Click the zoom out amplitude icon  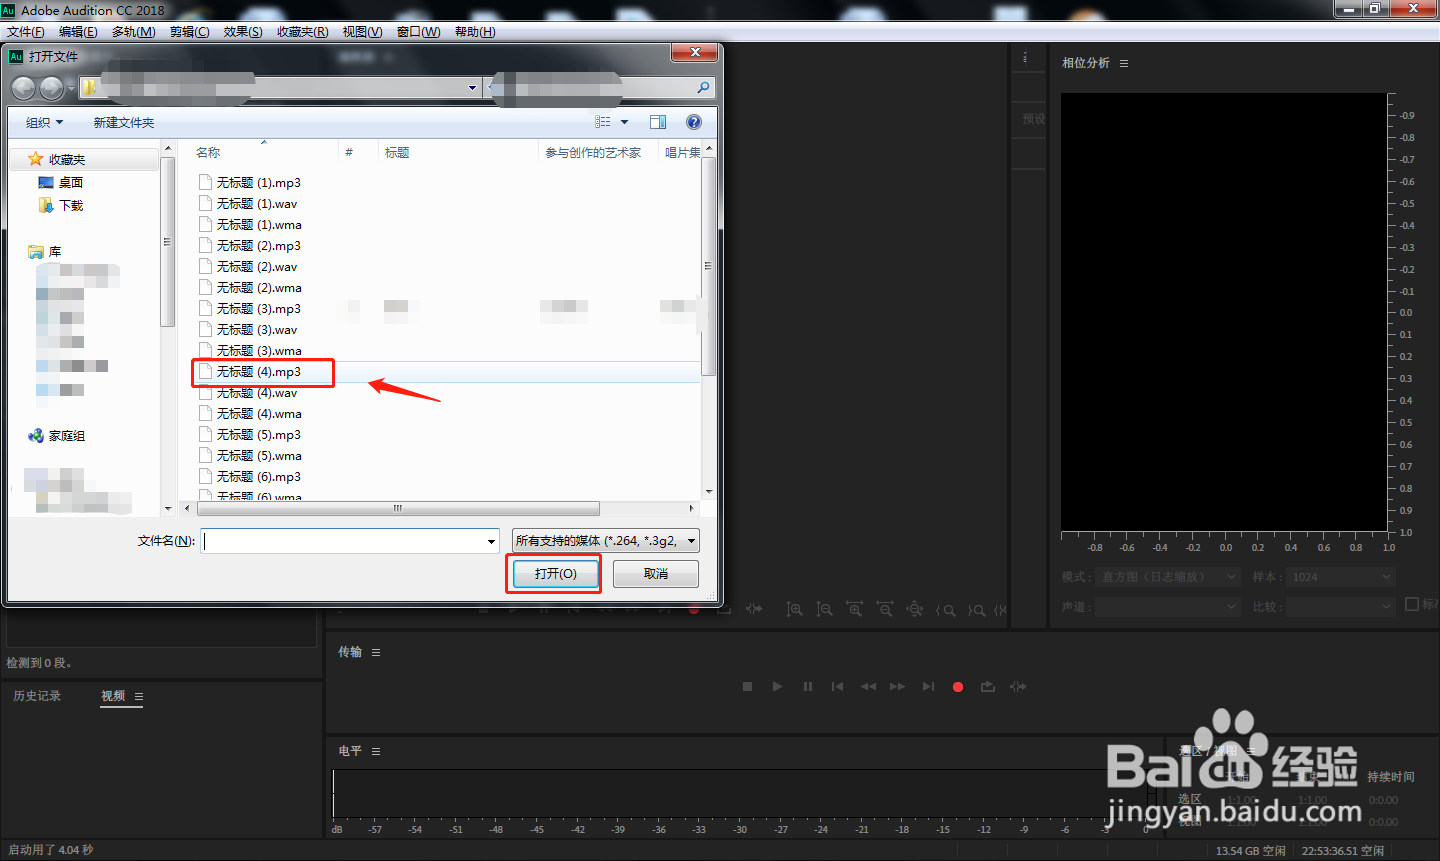pyautogui.click(x=824, y=609)
